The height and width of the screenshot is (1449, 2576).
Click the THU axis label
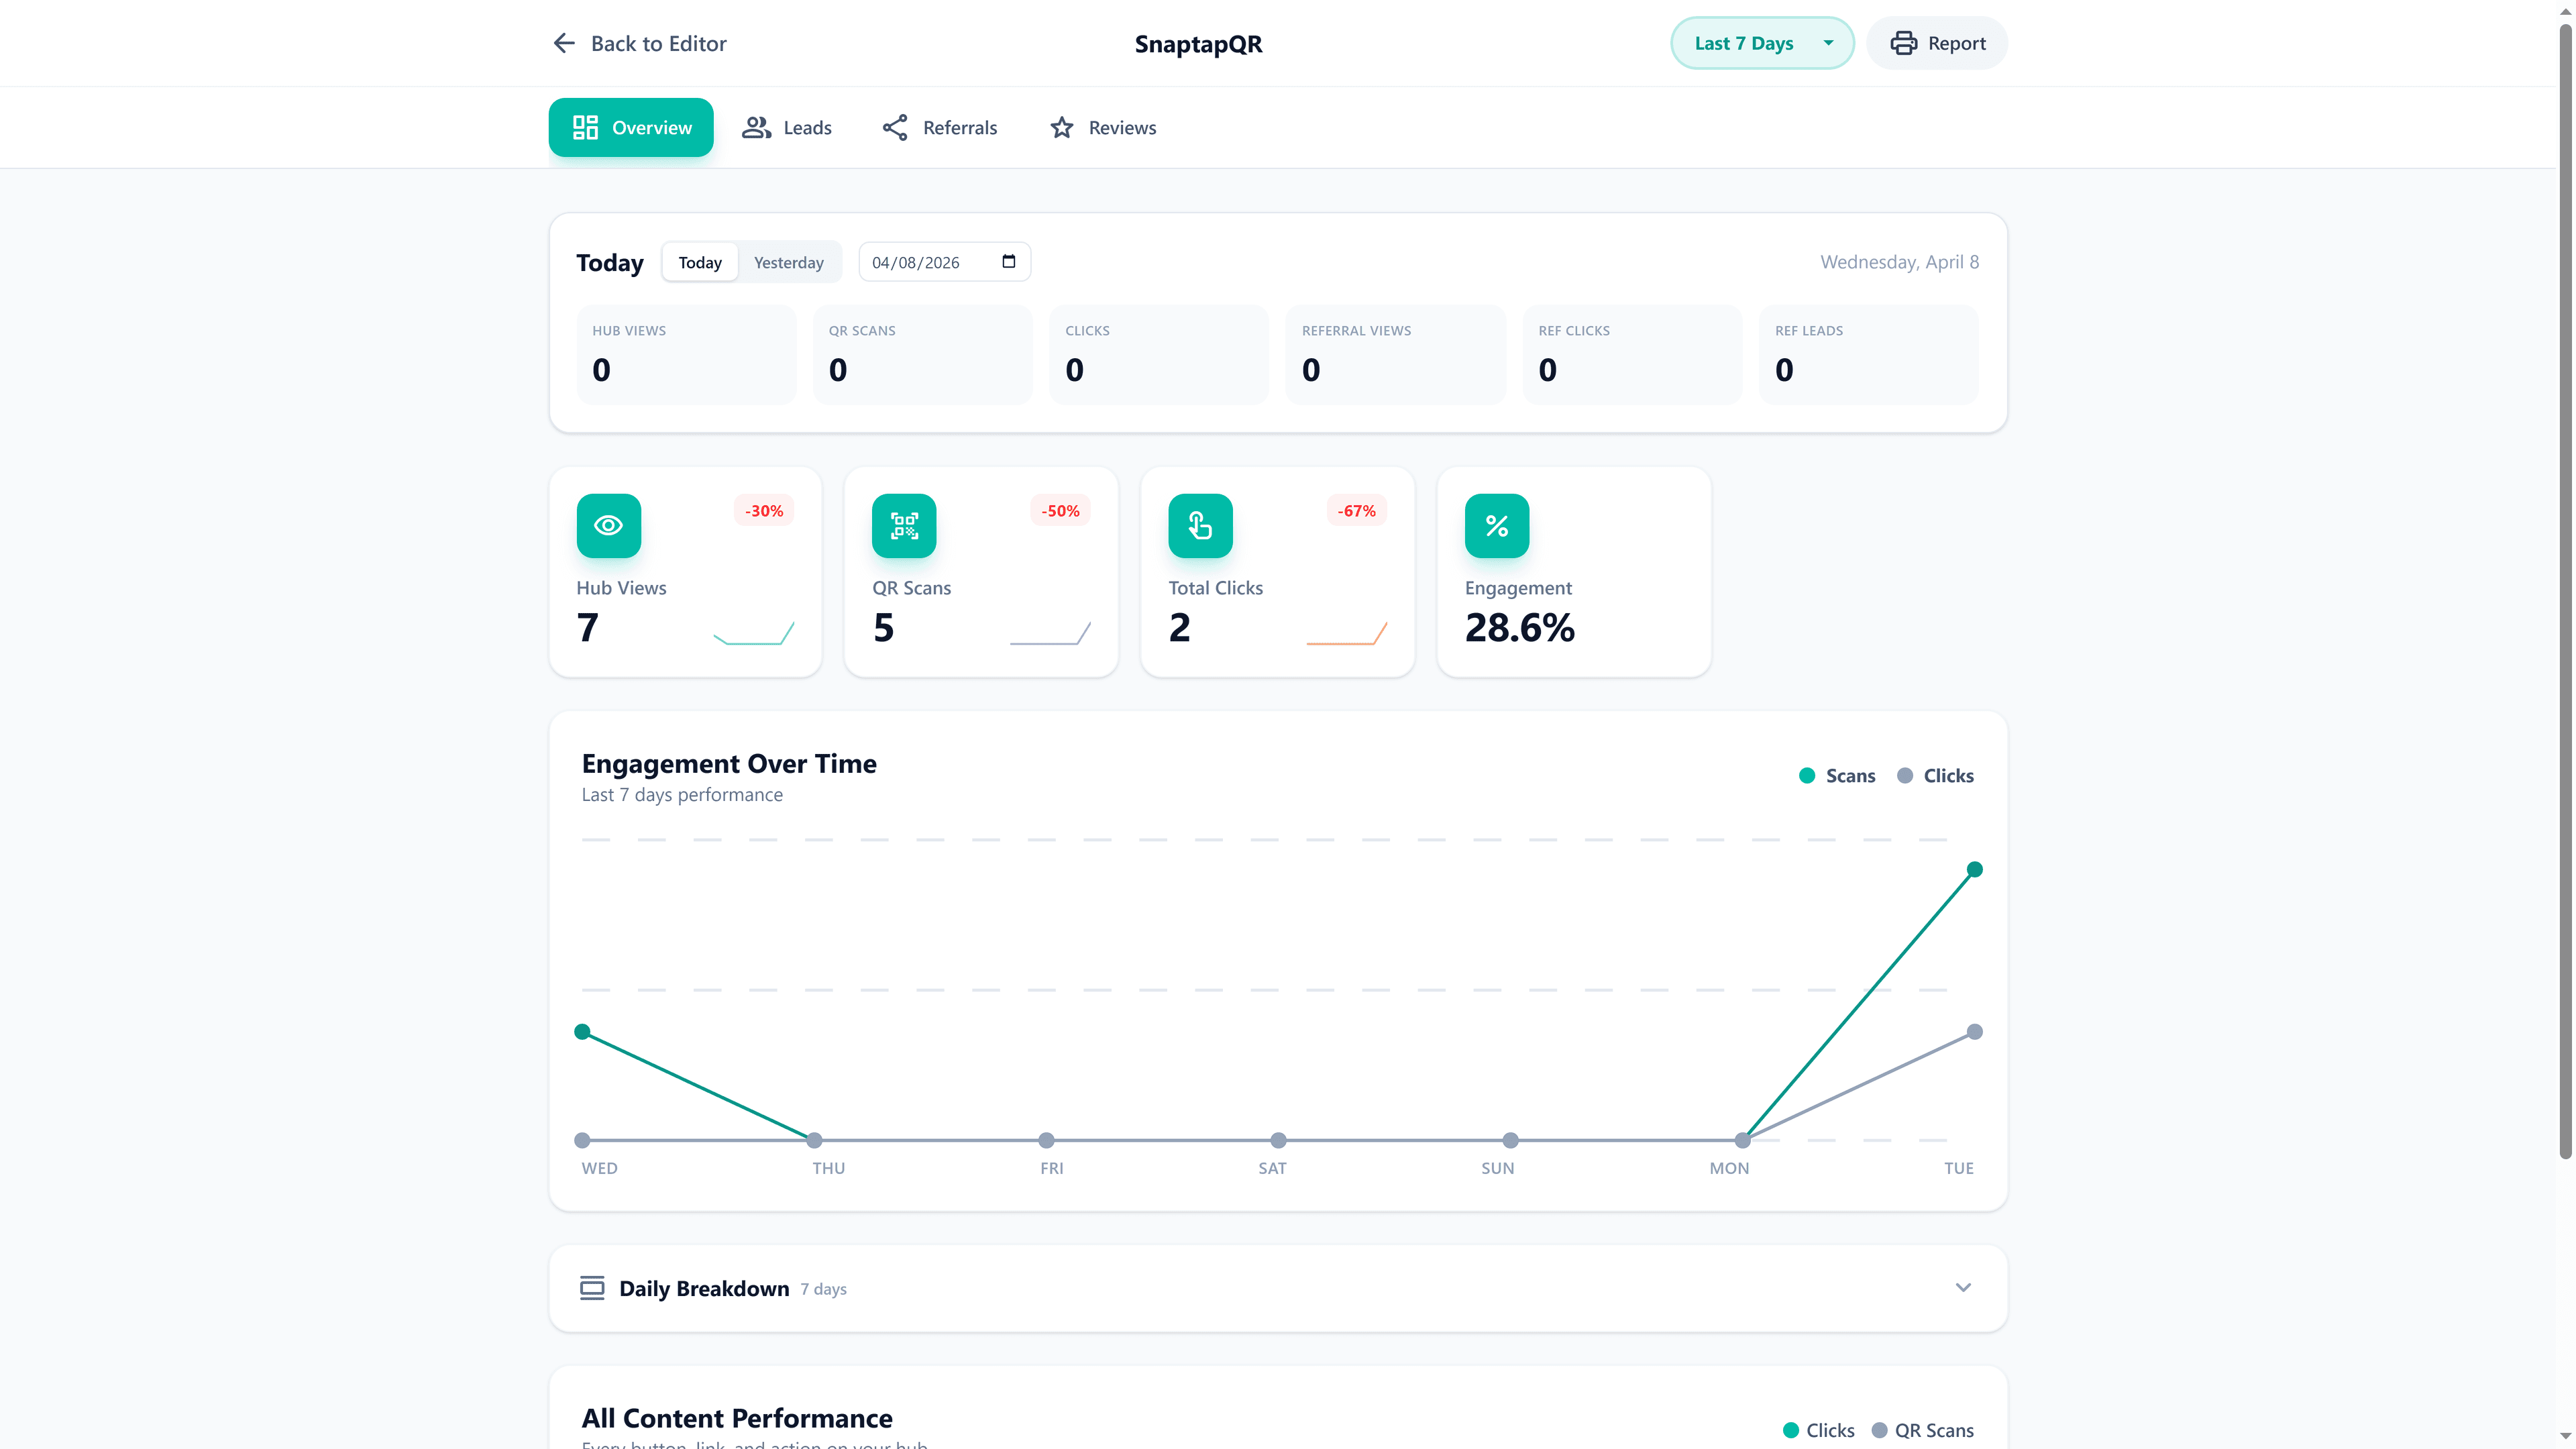tap(828, 1168)
